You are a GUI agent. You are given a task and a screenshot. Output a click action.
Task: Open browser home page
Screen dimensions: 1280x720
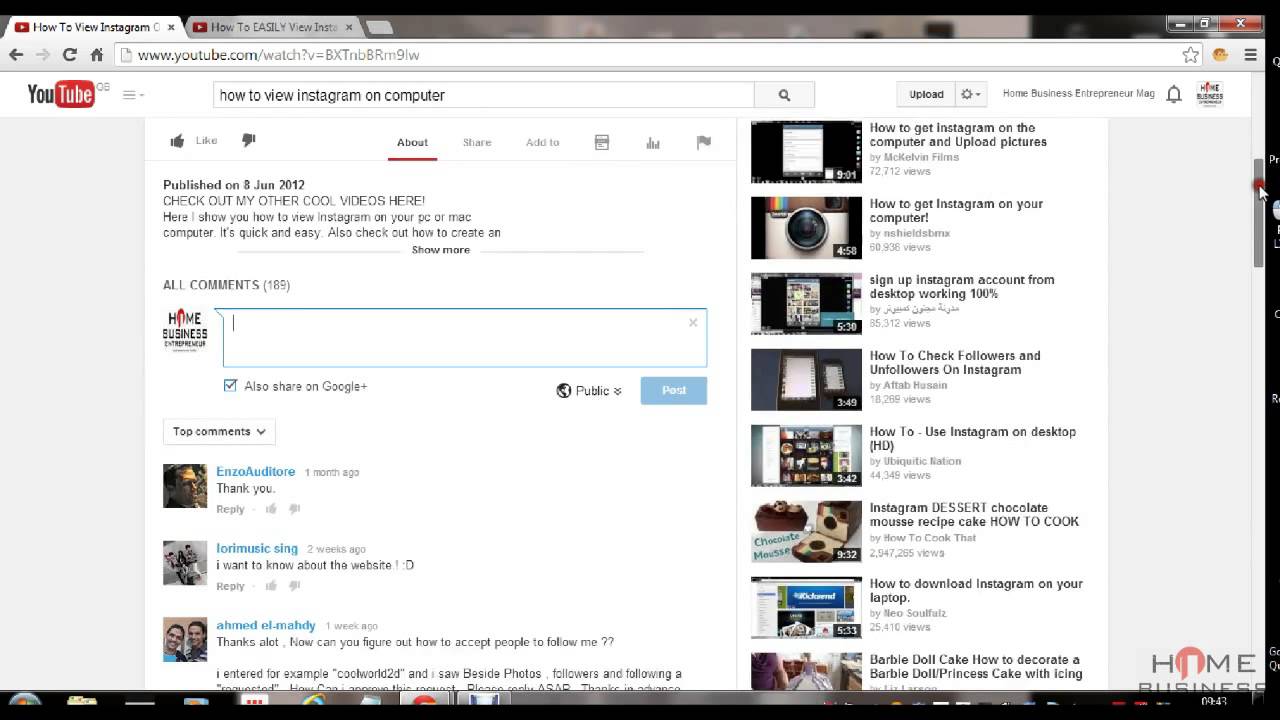(97, 55)
